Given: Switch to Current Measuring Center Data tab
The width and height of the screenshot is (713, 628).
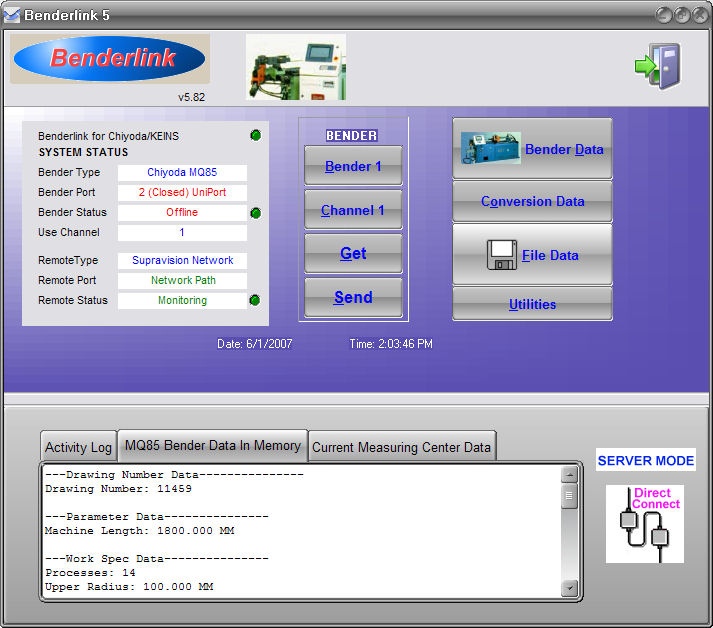Looking at the screenshot, I should tap(401, 447).
